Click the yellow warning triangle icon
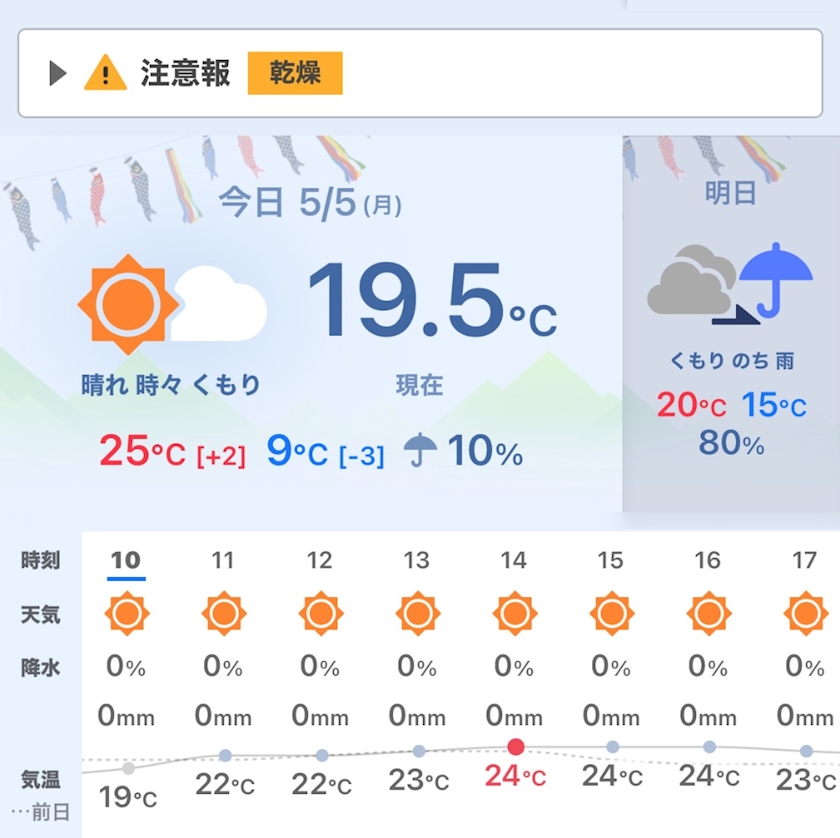 [105, 73]
